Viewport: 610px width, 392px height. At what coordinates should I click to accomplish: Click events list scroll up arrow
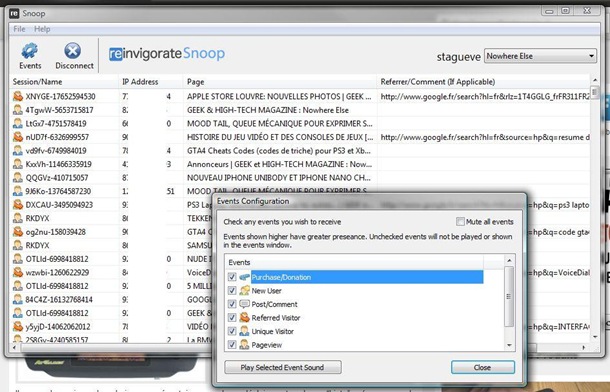509,260
